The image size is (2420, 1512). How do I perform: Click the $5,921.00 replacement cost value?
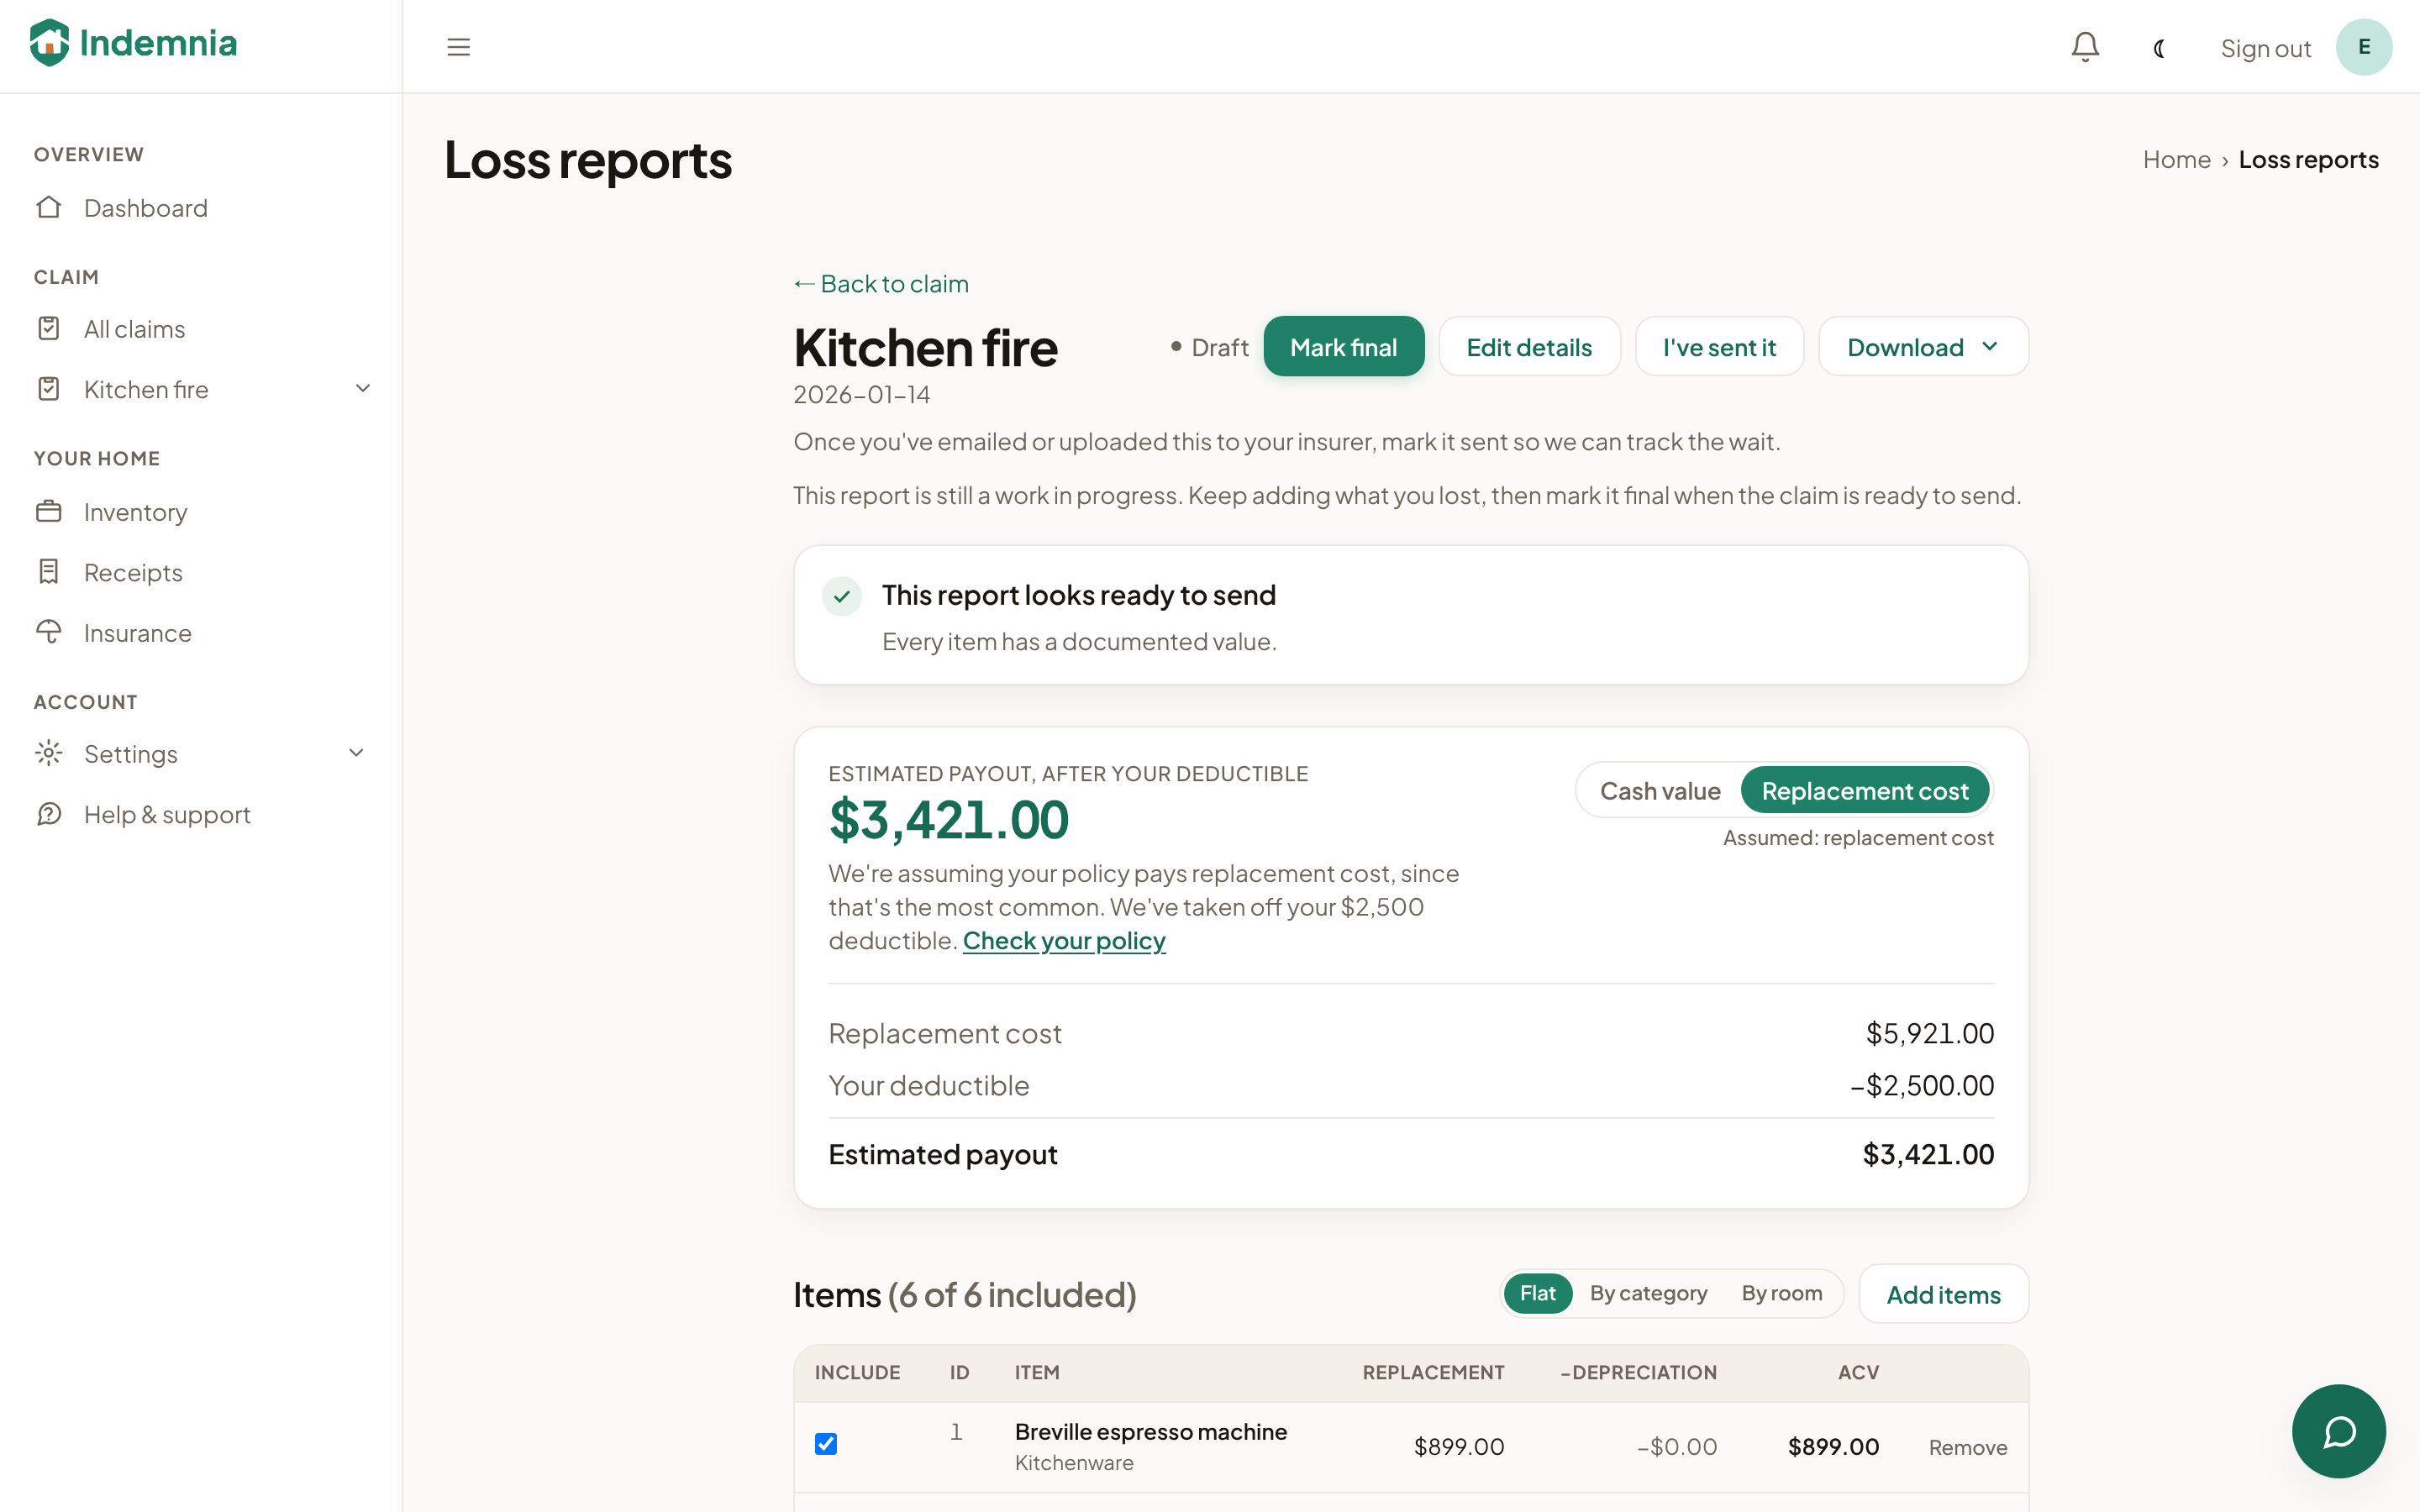click(x=1929, y=1033)
